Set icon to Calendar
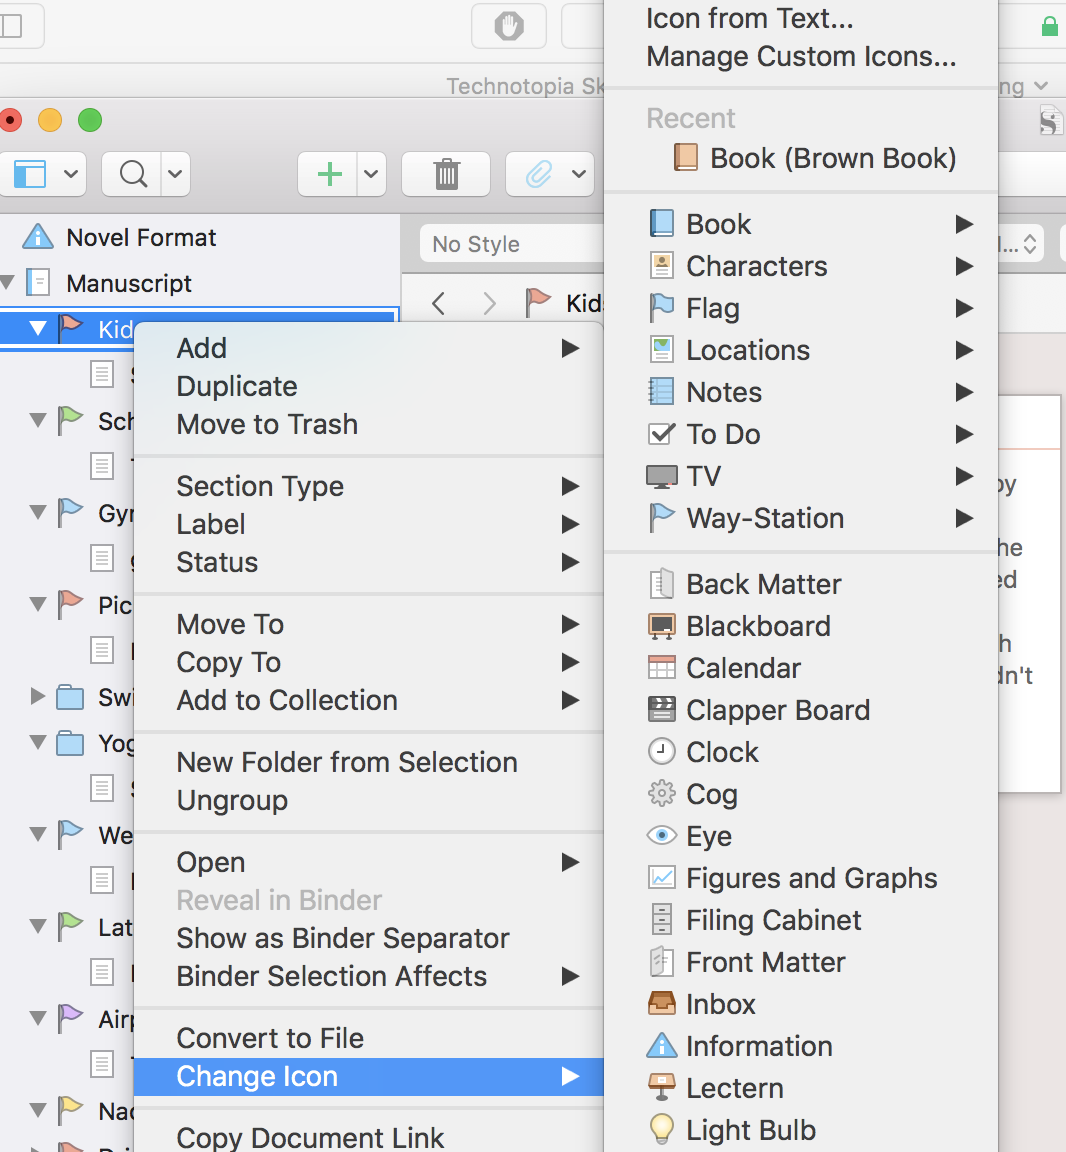The width and height of the screenshot is (1066, 1152). click(801, 668)
